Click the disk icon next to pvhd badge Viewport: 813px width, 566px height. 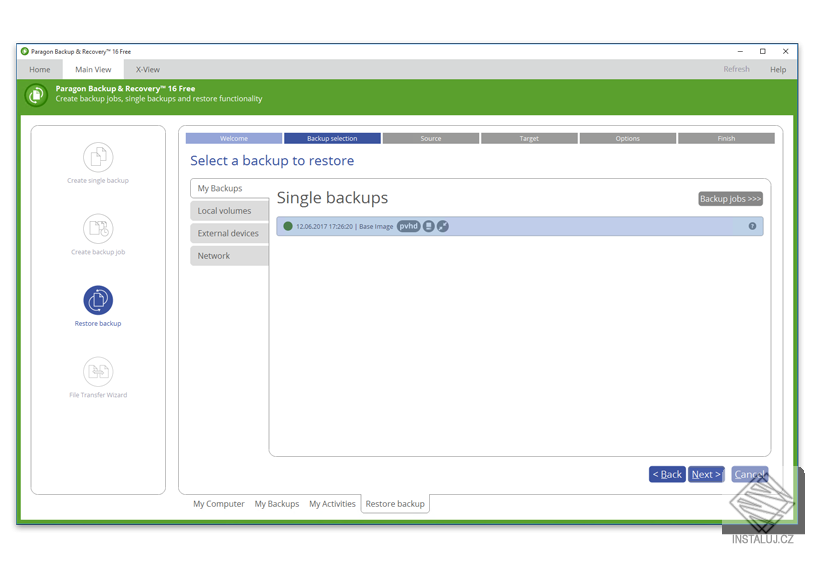coord(428,226)
